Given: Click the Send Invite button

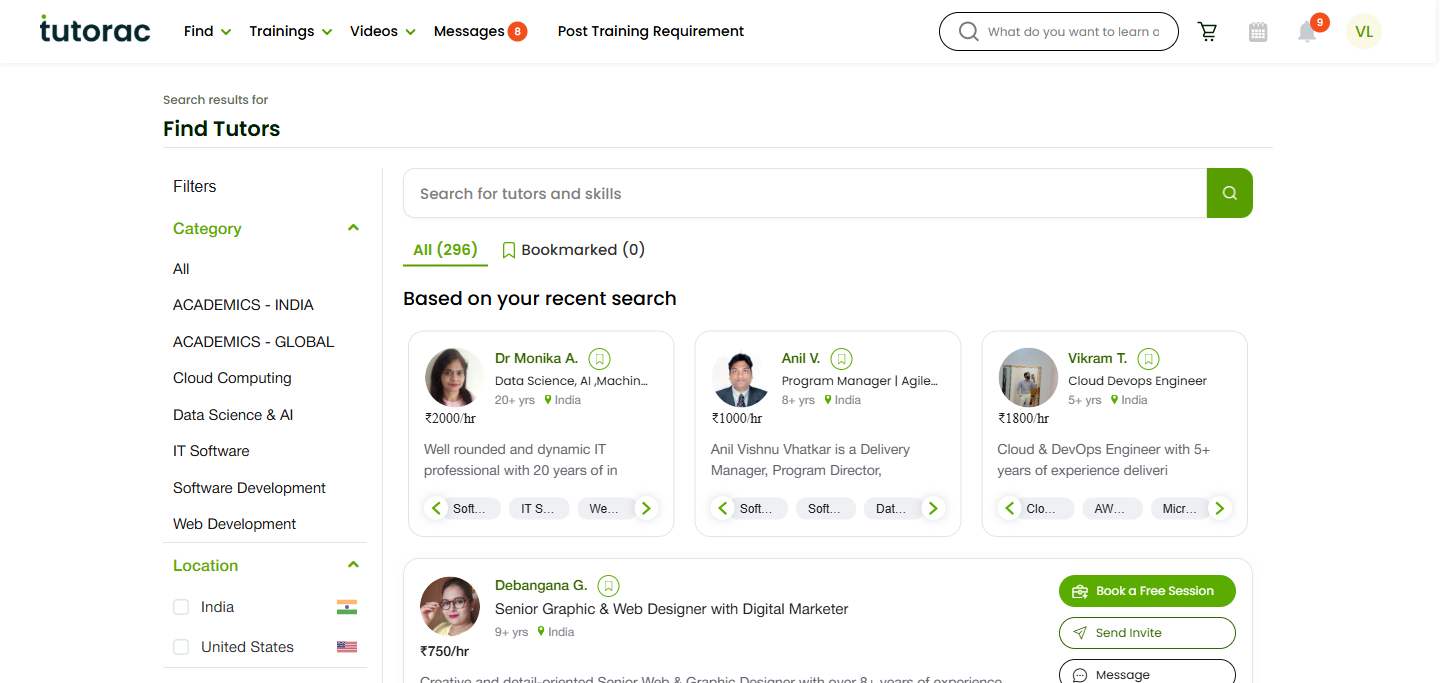Looking at the screenshot, I should coord(1147,633).
